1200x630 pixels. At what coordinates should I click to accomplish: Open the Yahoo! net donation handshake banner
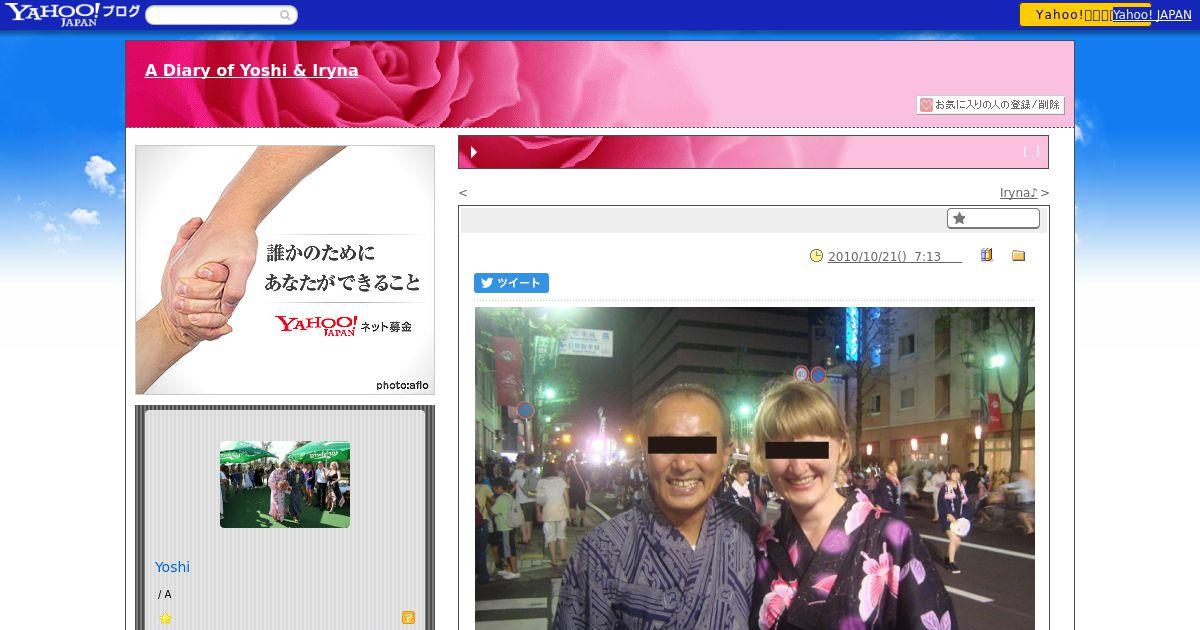pos(285,270)
